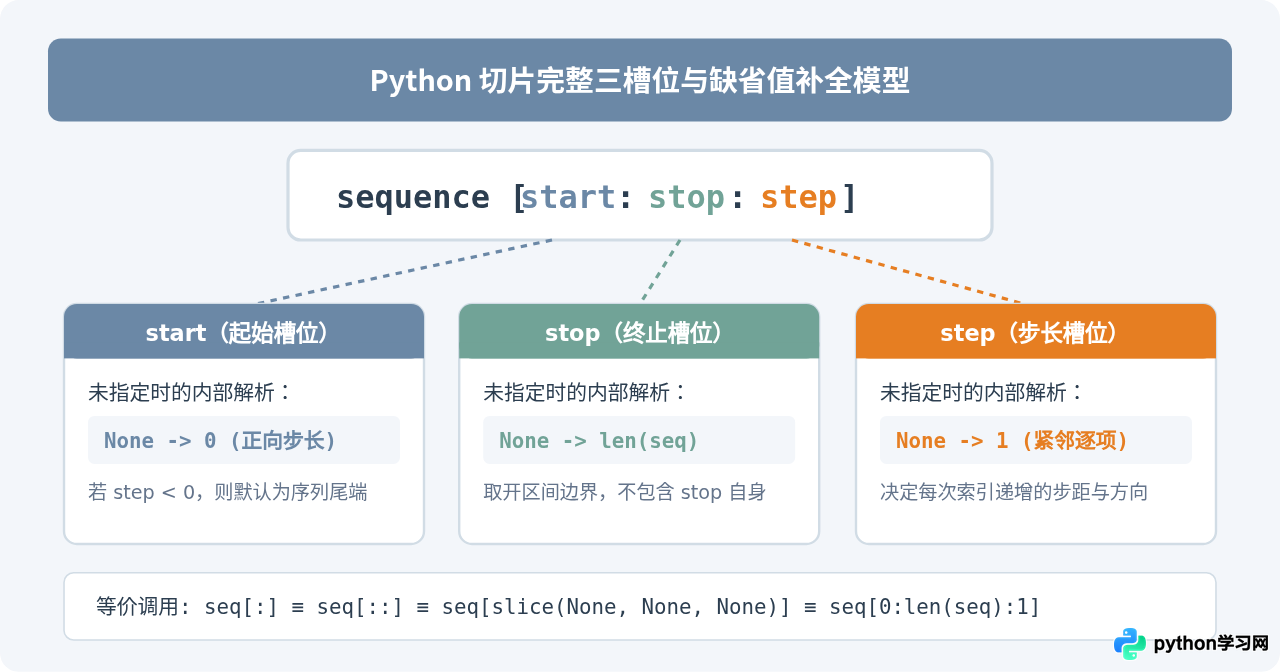Click the blue 'start' in the syntax box

(x=568, y=197)
